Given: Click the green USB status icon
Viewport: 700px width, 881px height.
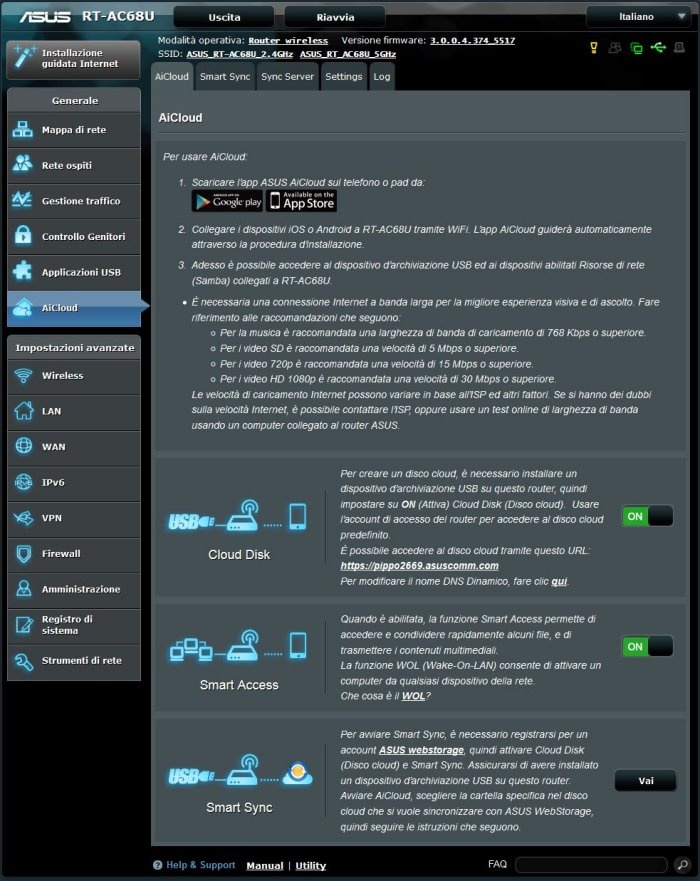Looking at the screenshot, I should 658,48.
